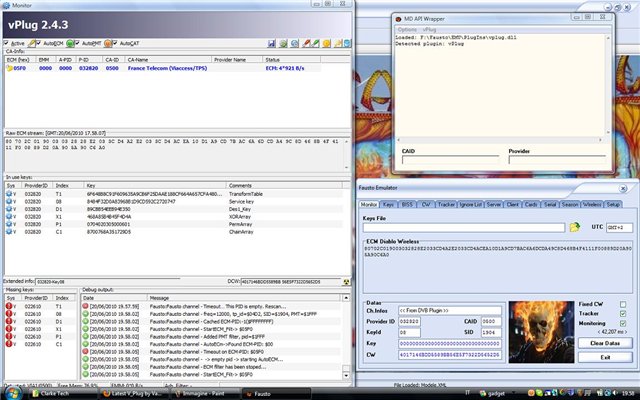Switch to the Server tab

[494, 204]
